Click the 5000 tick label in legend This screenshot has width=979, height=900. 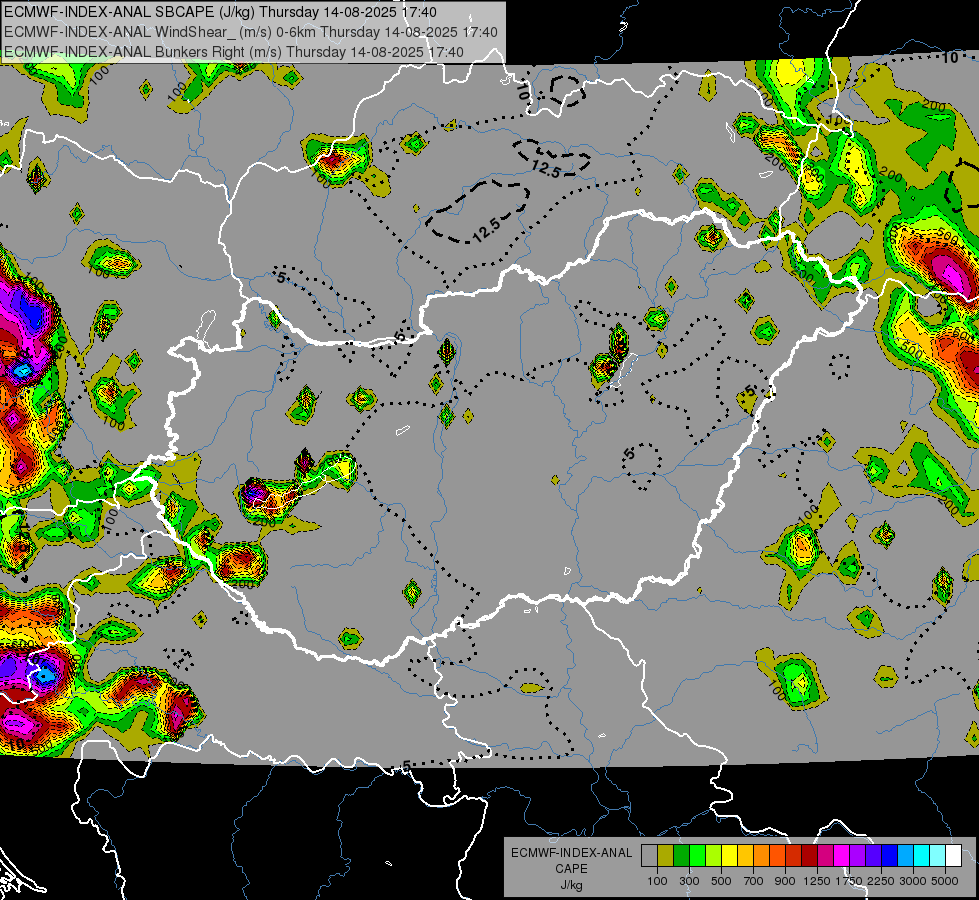coord(945,881)
